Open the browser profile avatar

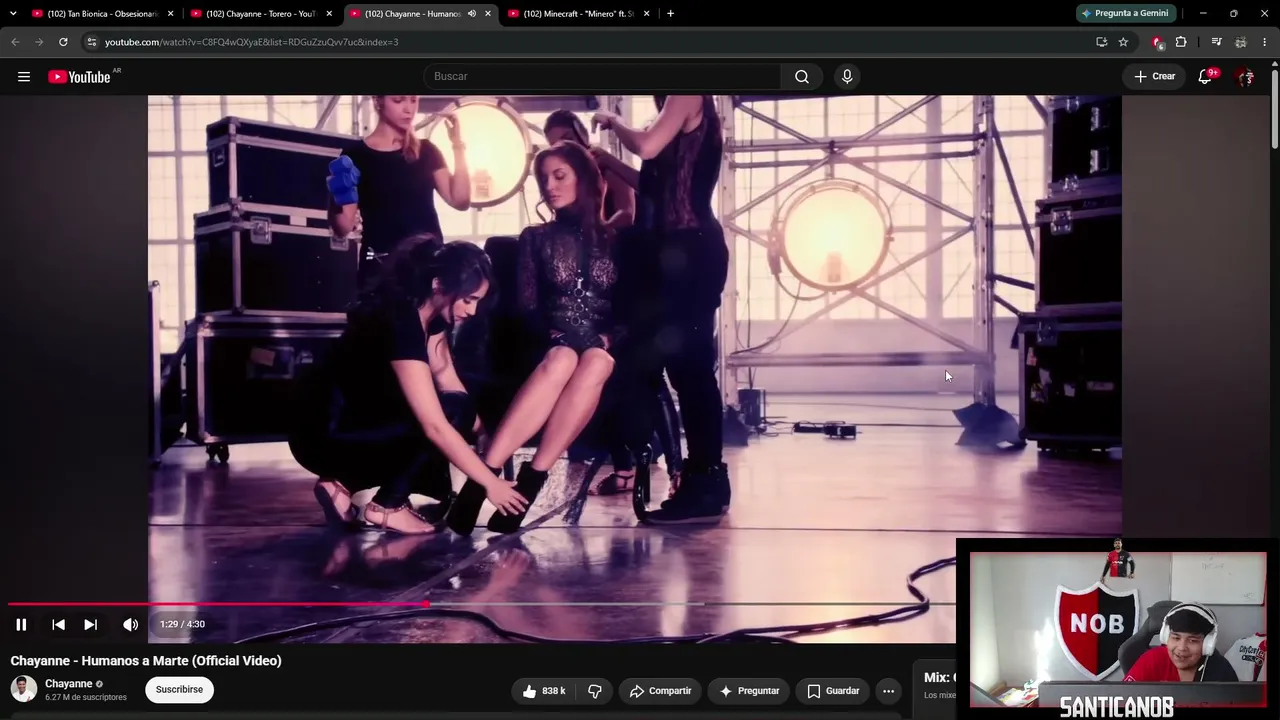coord(1240,42)
